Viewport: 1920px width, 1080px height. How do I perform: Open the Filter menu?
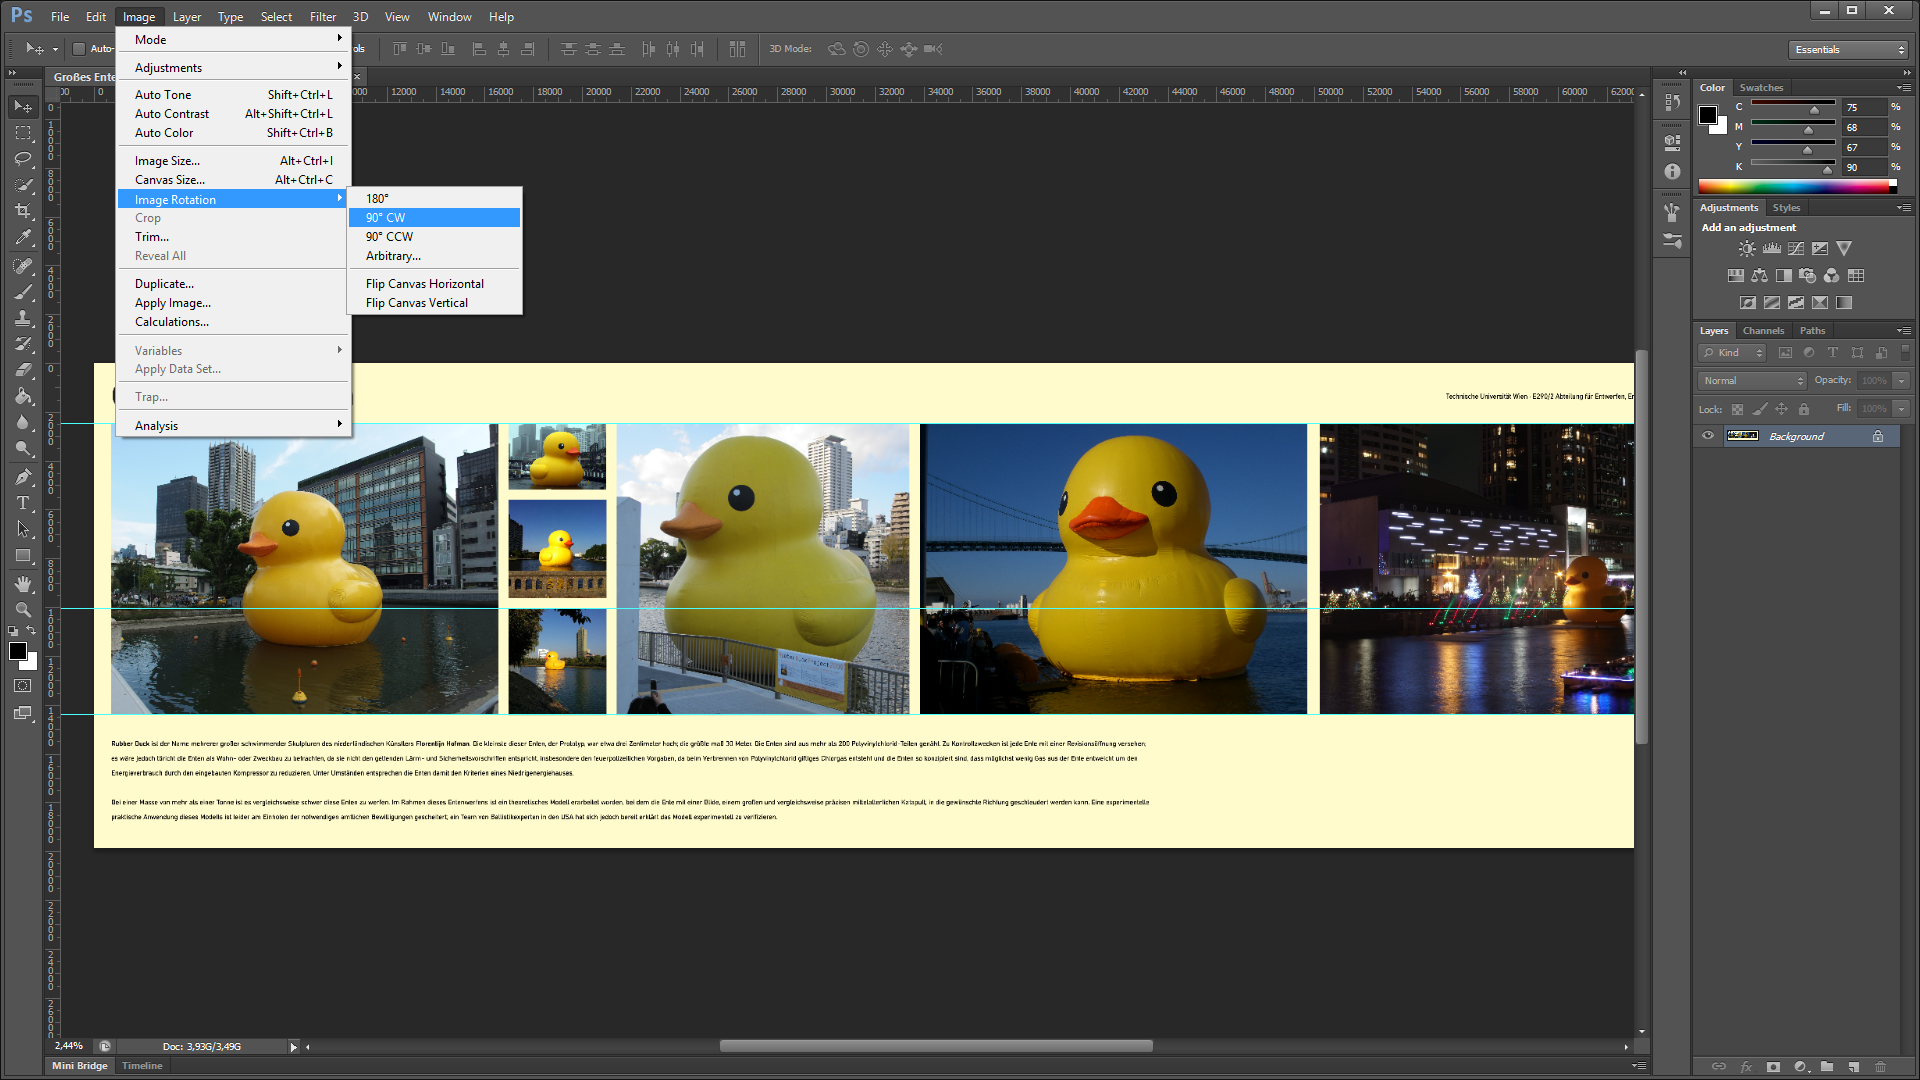tap(323, 17)
